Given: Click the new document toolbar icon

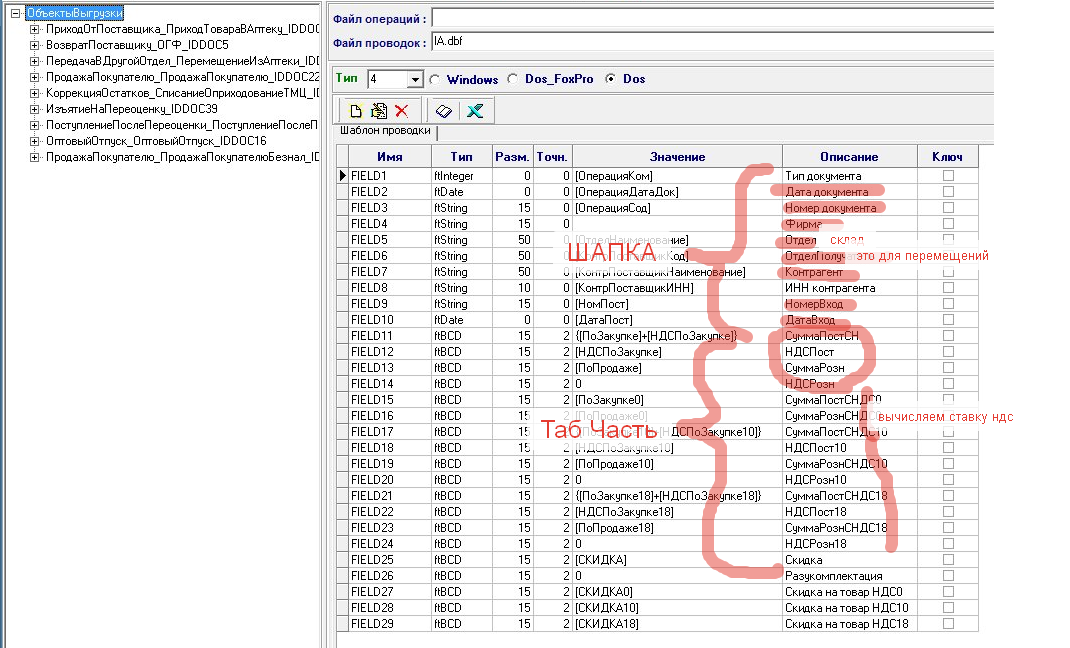Looking at the screenshot, I should [x=355, y=111].
